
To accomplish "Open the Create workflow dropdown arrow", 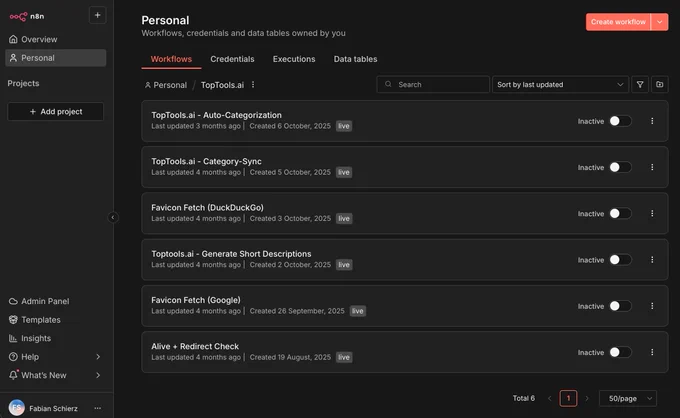I will 660,22.
